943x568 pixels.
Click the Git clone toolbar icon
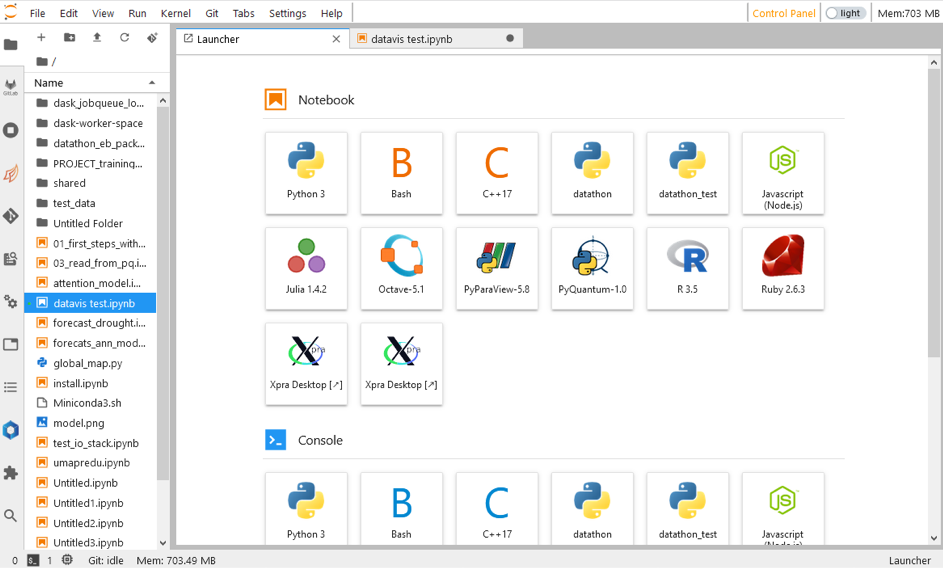(x=152, y=37)
